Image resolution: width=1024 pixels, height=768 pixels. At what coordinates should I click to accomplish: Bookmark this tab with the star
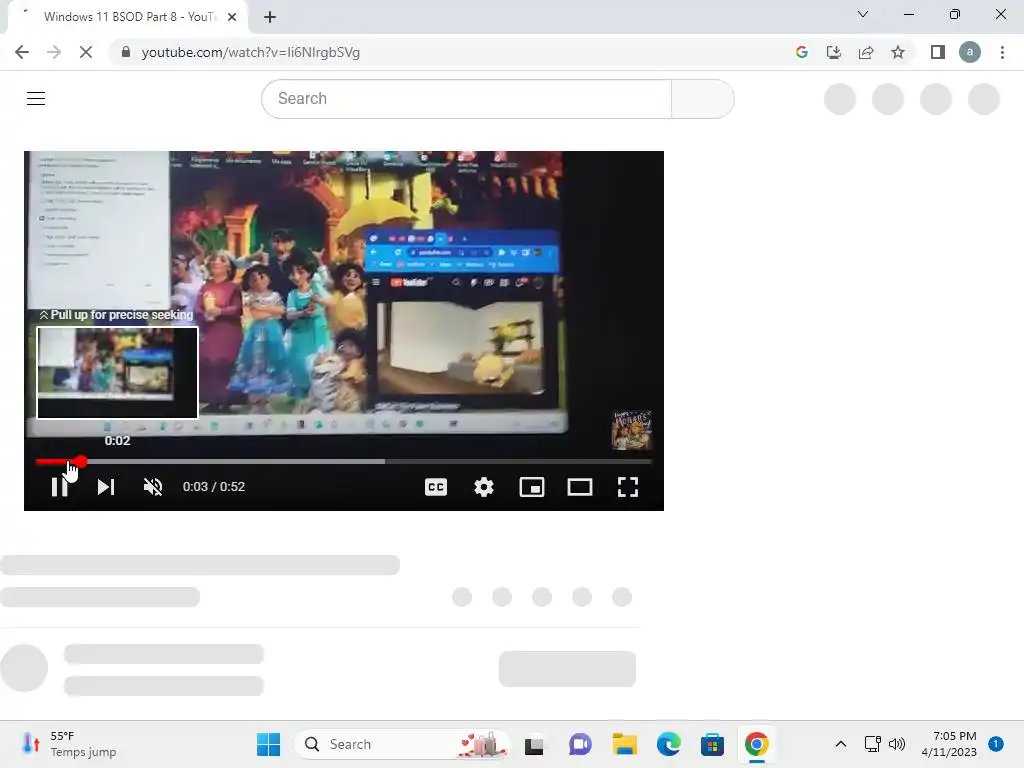pos(898,52)
